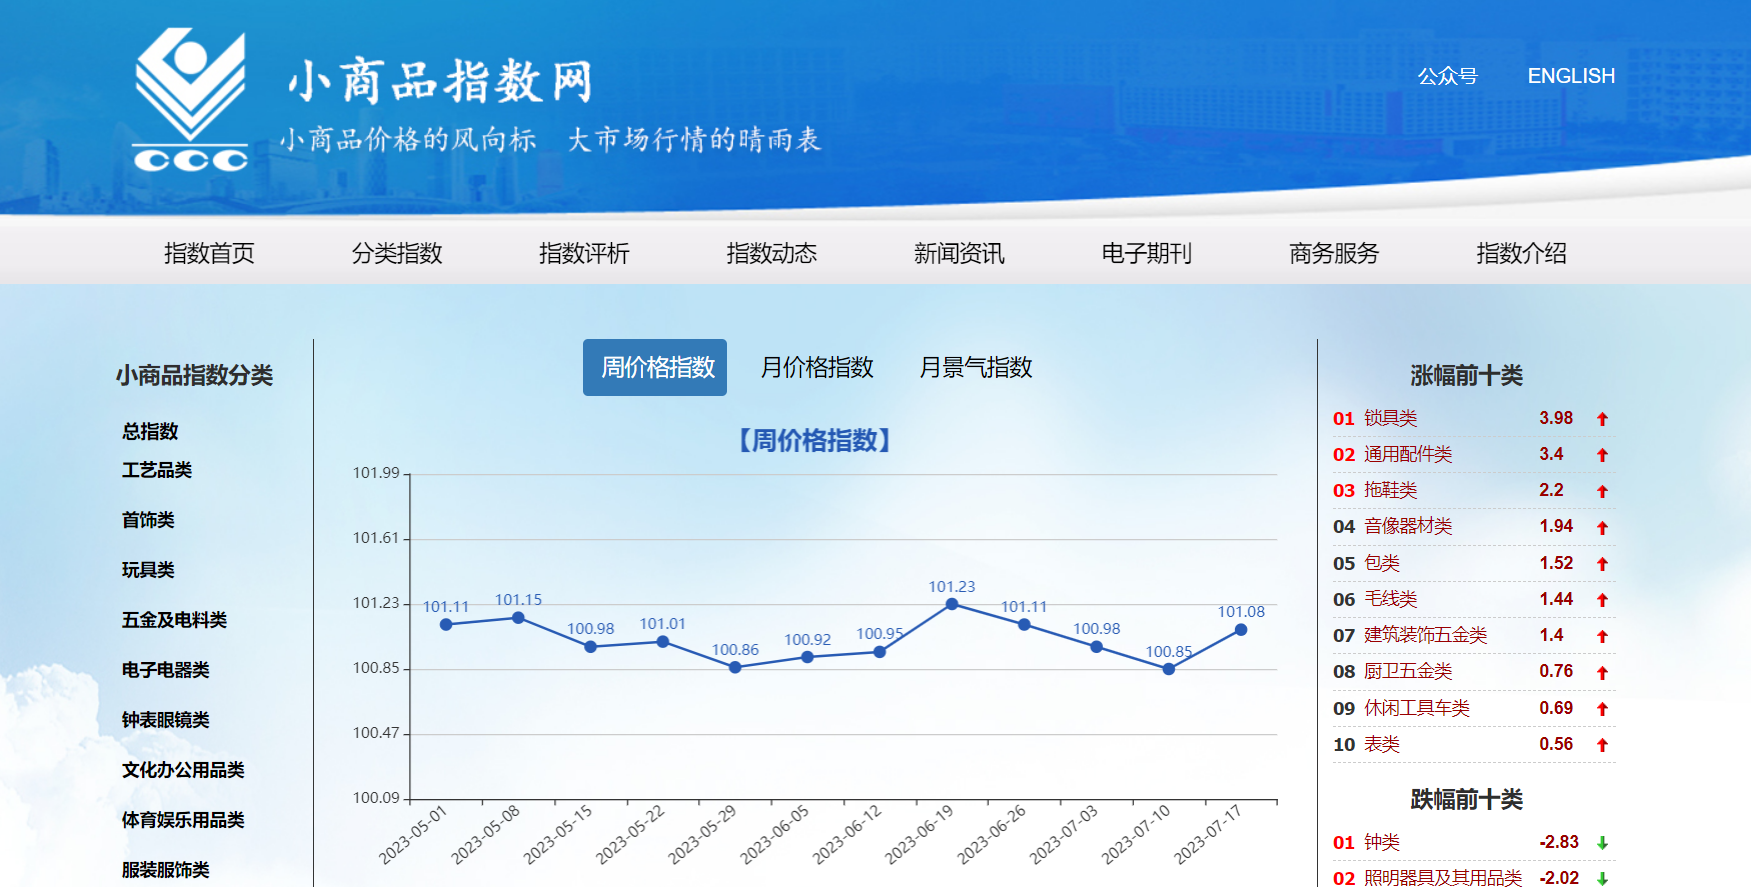Open the 五金及电料类 category
Image resolution: width=1751 pixels, height=887 pixels.
(174, 620)
